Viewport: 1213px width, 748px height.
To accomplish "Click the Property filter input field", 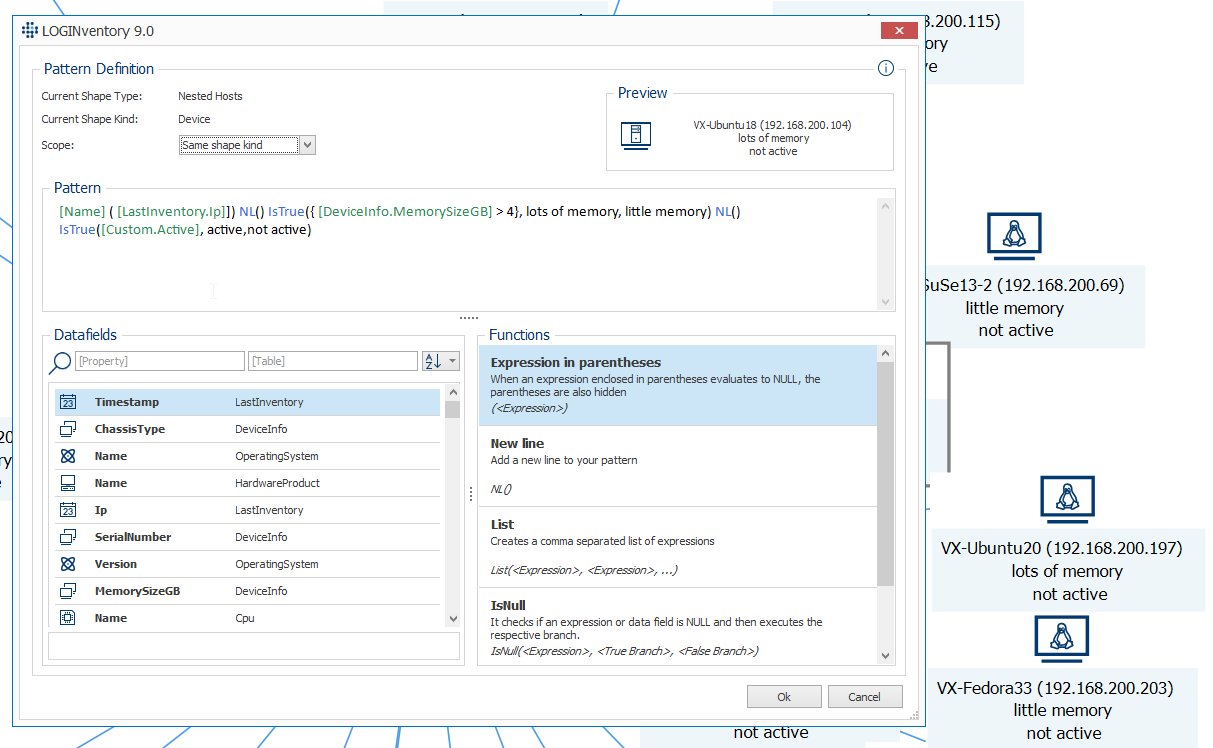I will [160, 361].
